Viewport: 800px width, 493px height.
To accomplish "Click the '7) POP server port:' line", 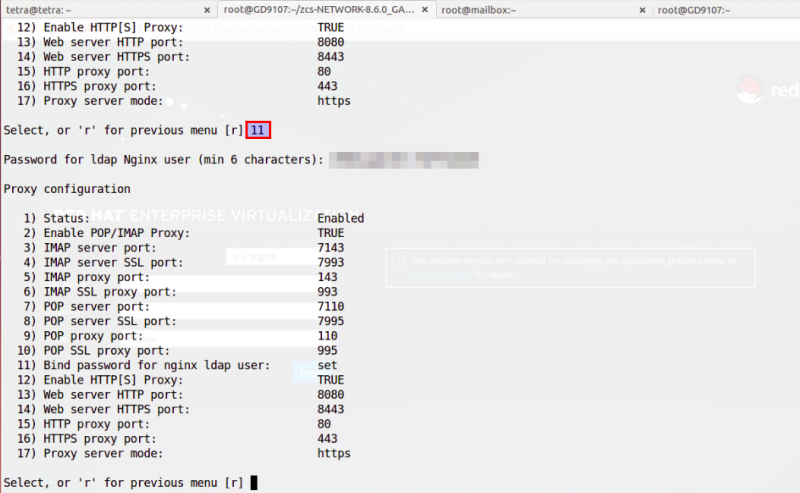I will point(87,307).
